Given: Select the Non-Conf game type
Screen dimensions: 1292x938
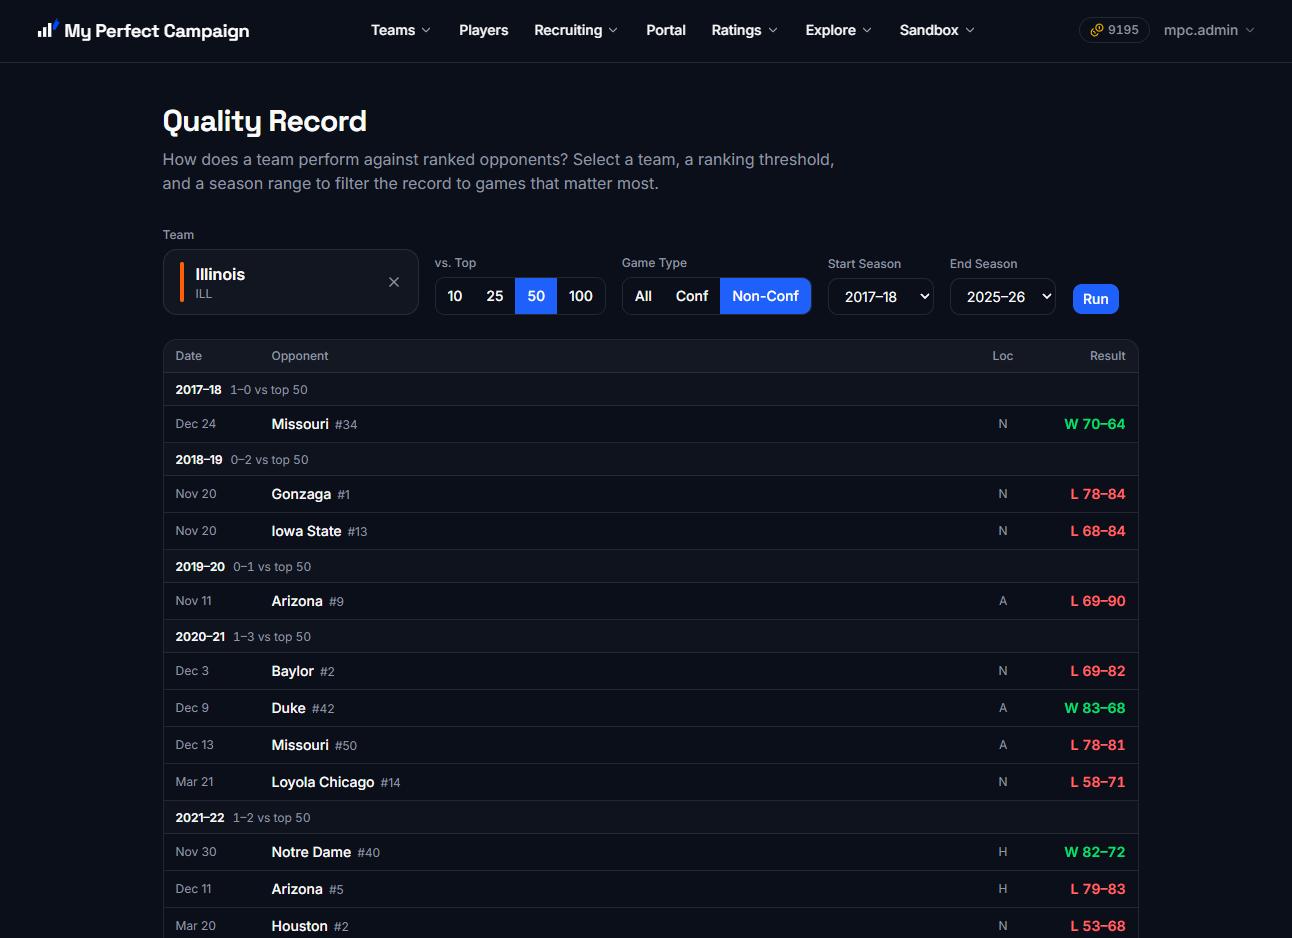Looking at the screenshot, I should [765, 296].
